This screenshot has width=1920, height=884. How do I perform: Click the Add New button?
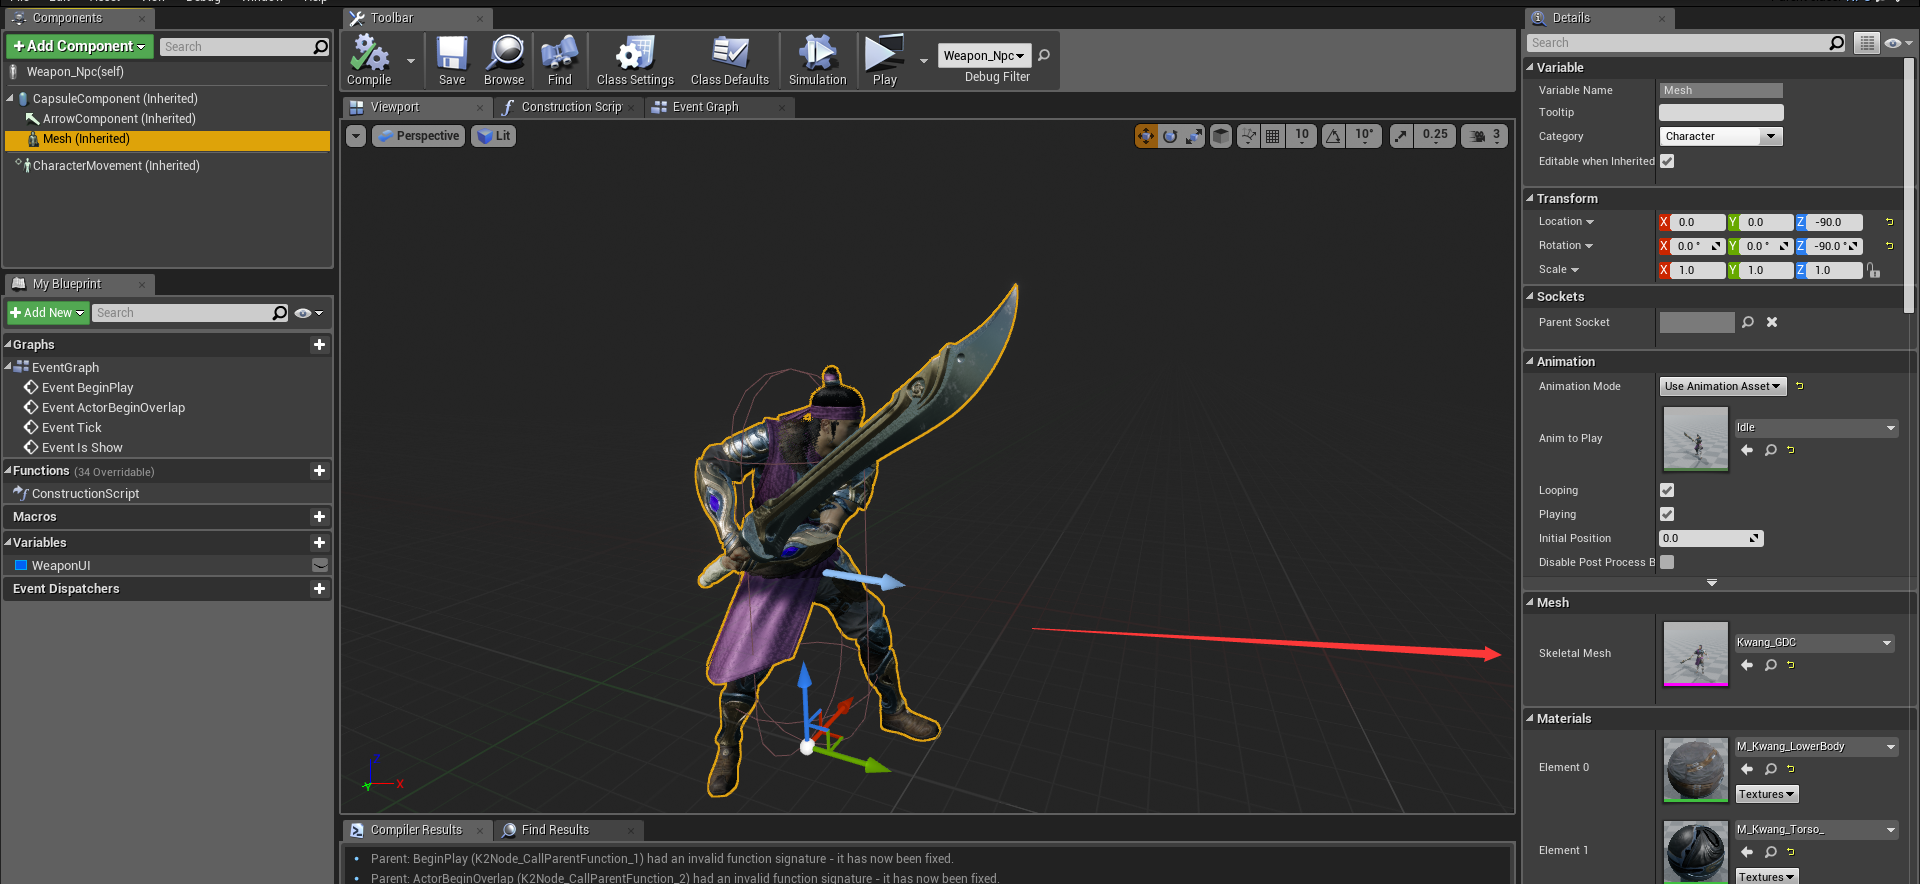pos(48,313)
